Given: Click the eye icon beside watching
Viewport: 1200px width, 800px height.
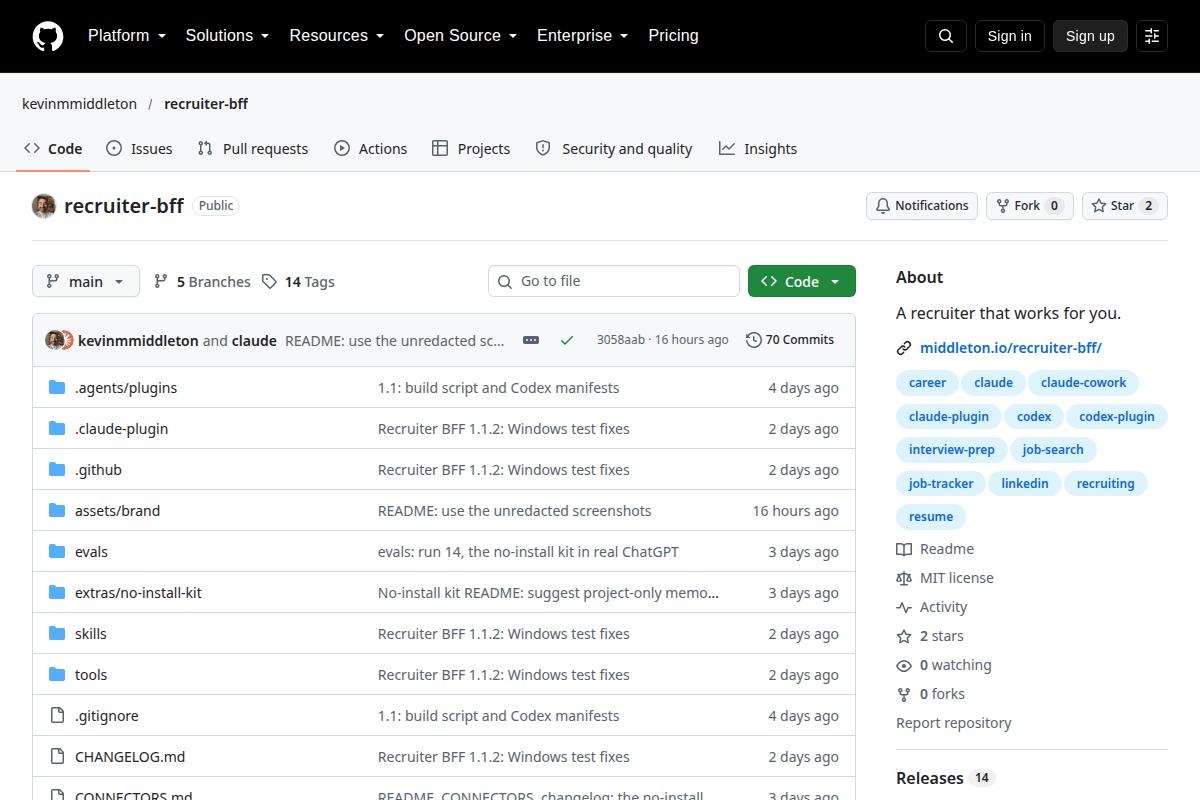Looking at the screenshot, I should [904, 665].
